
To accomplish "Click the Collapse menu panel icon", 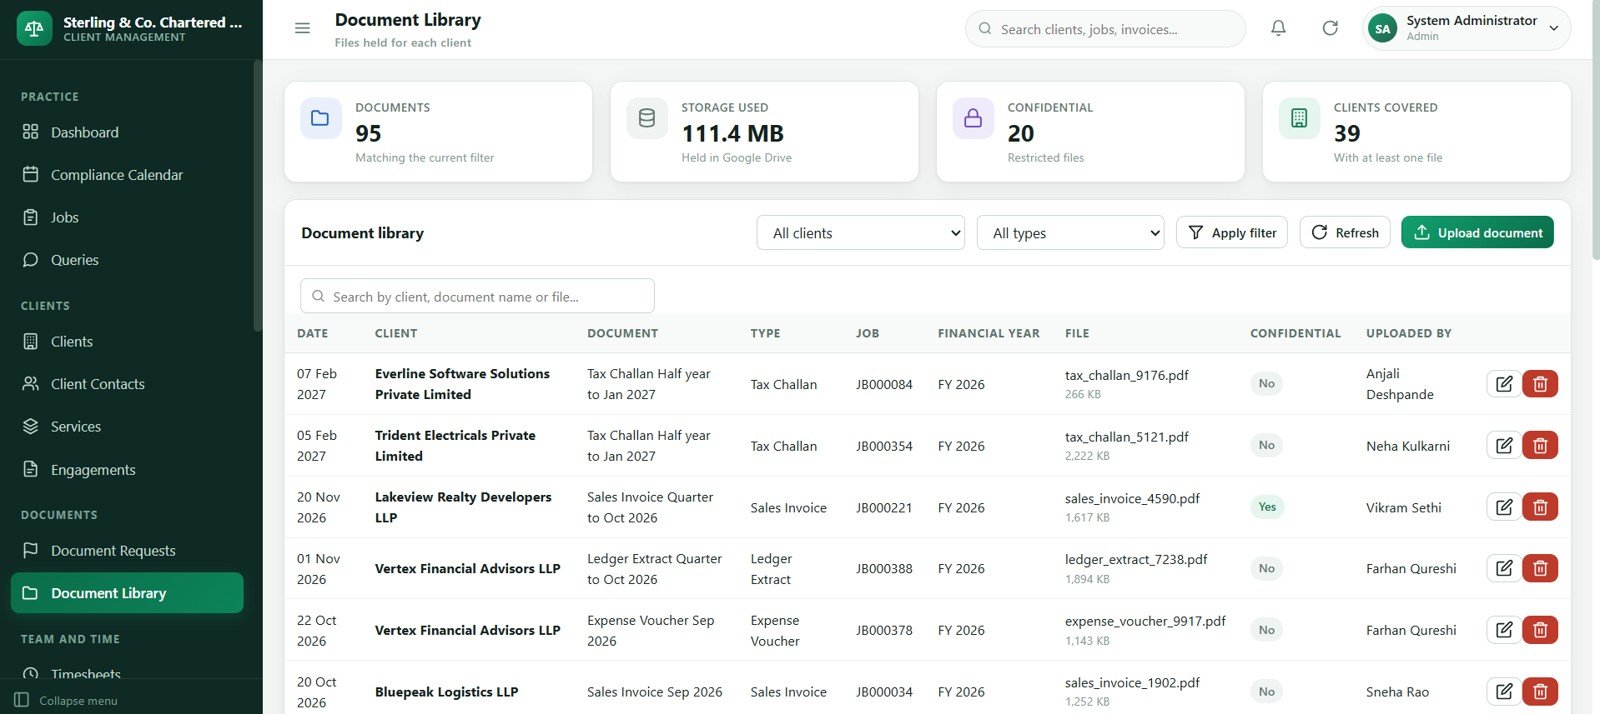I will click(x=22, y=700).
